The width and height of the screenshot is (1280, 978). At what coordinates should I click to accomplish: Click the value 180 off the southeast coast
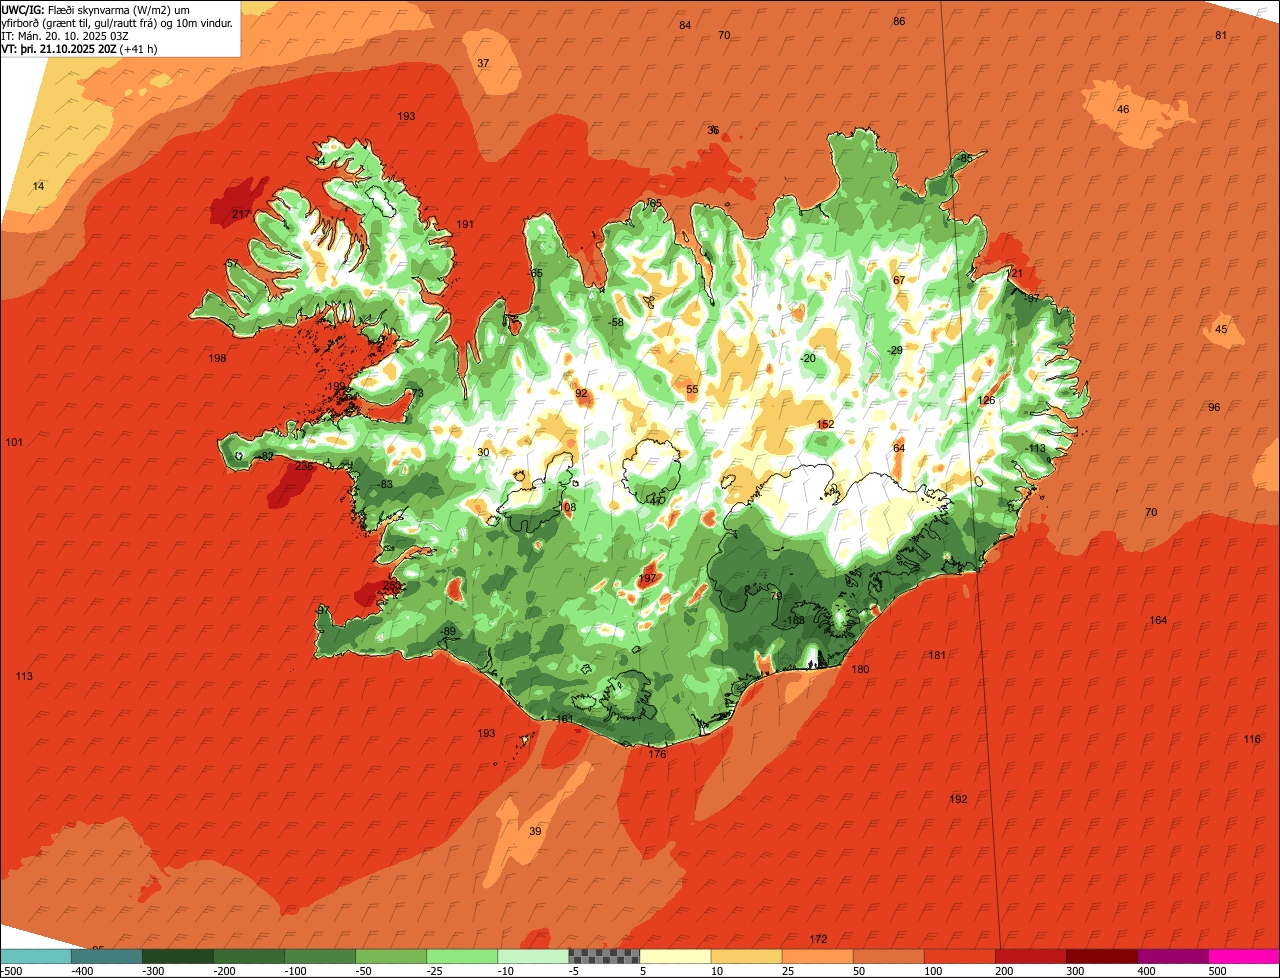pyautogui.click(x=860, y=669)
